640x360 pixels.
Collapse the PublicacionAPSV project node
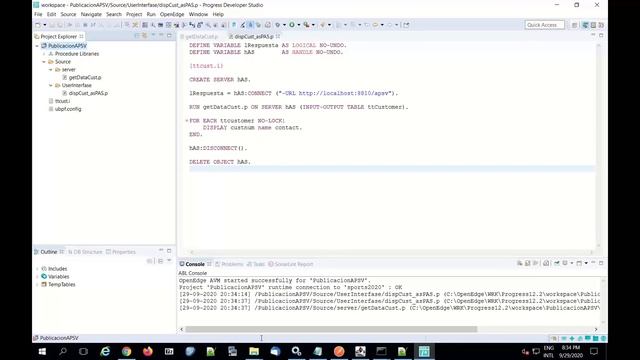point(37,46)
